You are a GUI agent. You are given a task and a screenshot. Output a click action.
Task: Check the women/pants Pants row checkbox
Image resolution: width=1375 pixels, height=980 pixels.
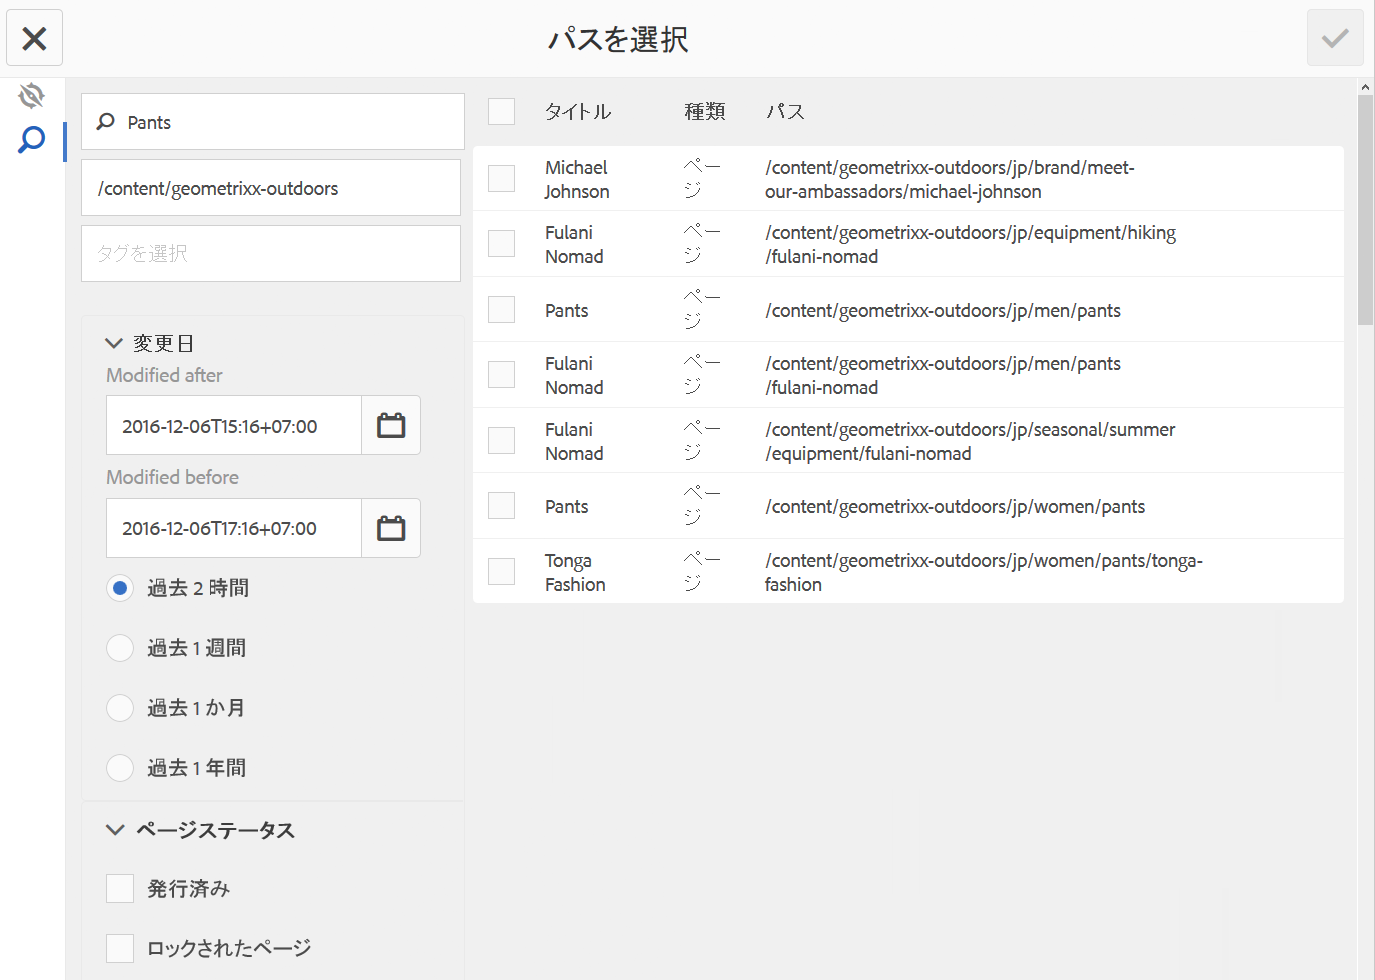[x=501, y=505]
